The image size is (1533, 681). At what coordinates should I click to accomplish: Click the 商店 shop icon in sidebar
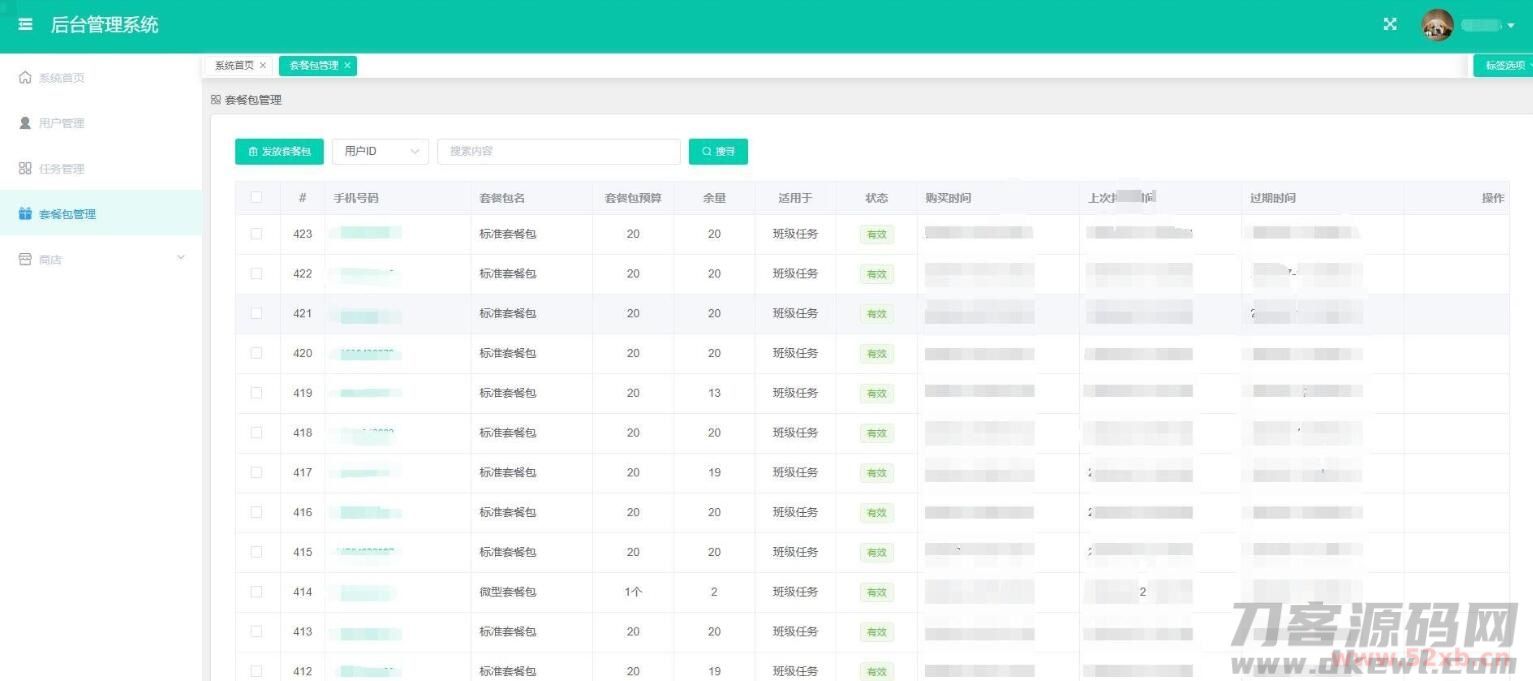(x=25, y=259)
